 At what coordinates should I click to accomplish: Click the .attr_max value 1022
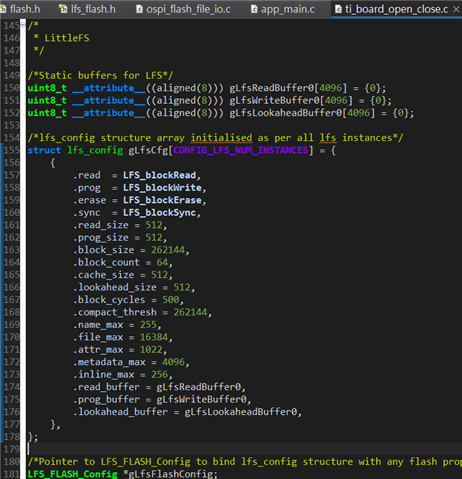pyautogui.click(x=151, y=350)
